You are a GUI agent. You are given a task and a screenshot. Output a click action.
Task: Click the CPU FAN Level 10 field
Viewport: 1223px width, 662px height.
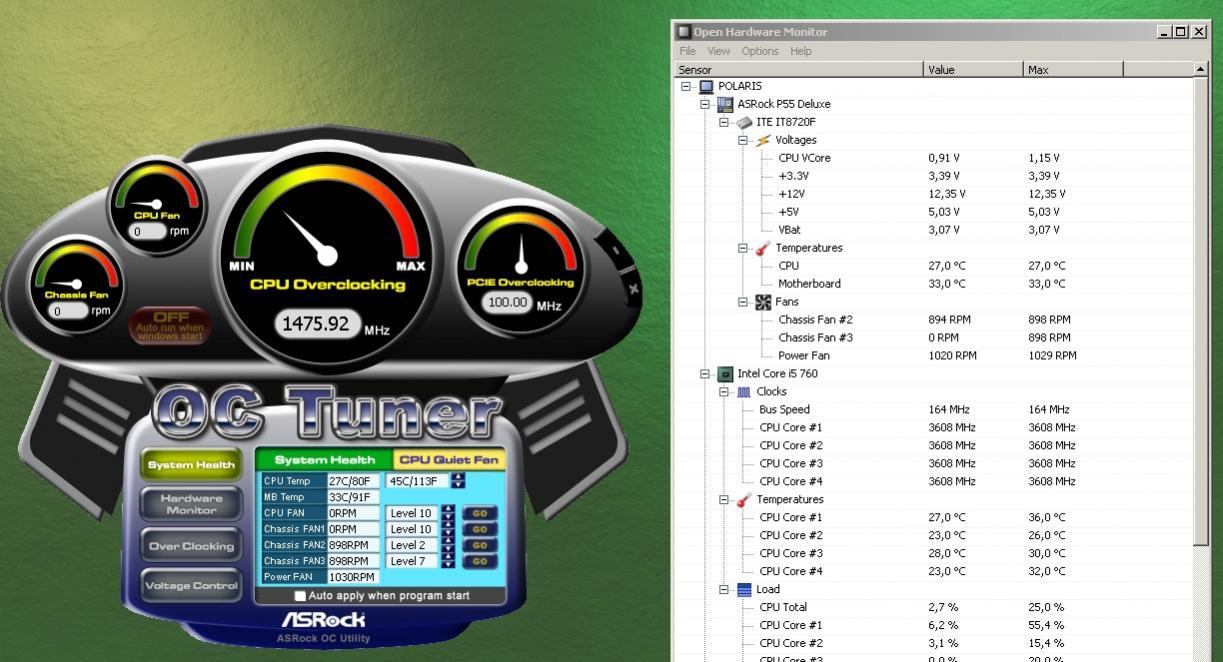[412, 513]
